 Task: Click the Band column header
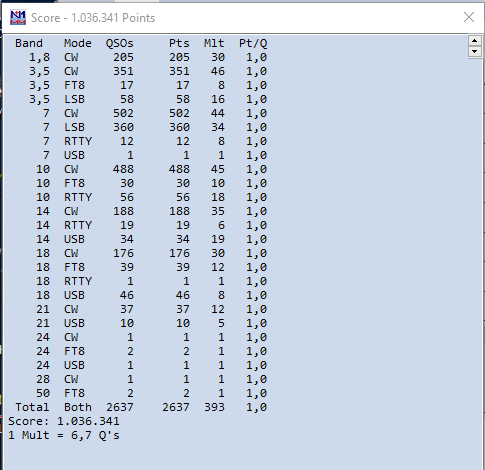point(29,43)
